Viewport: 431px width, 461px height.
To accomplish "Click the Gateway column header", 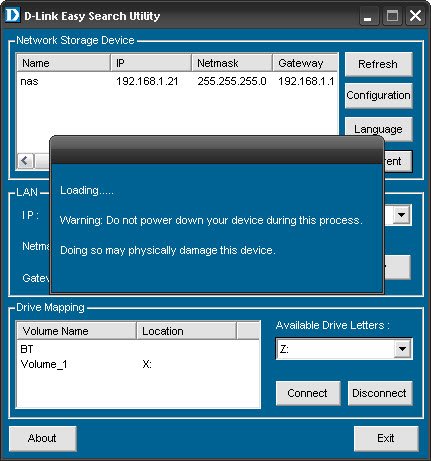I will 305,63.
